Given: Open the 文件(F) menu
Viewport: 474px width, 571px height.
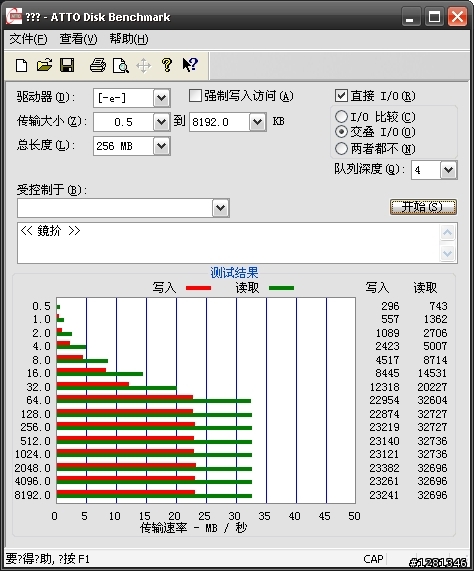Looking at the screenshot, I should [x=28, y=39].
